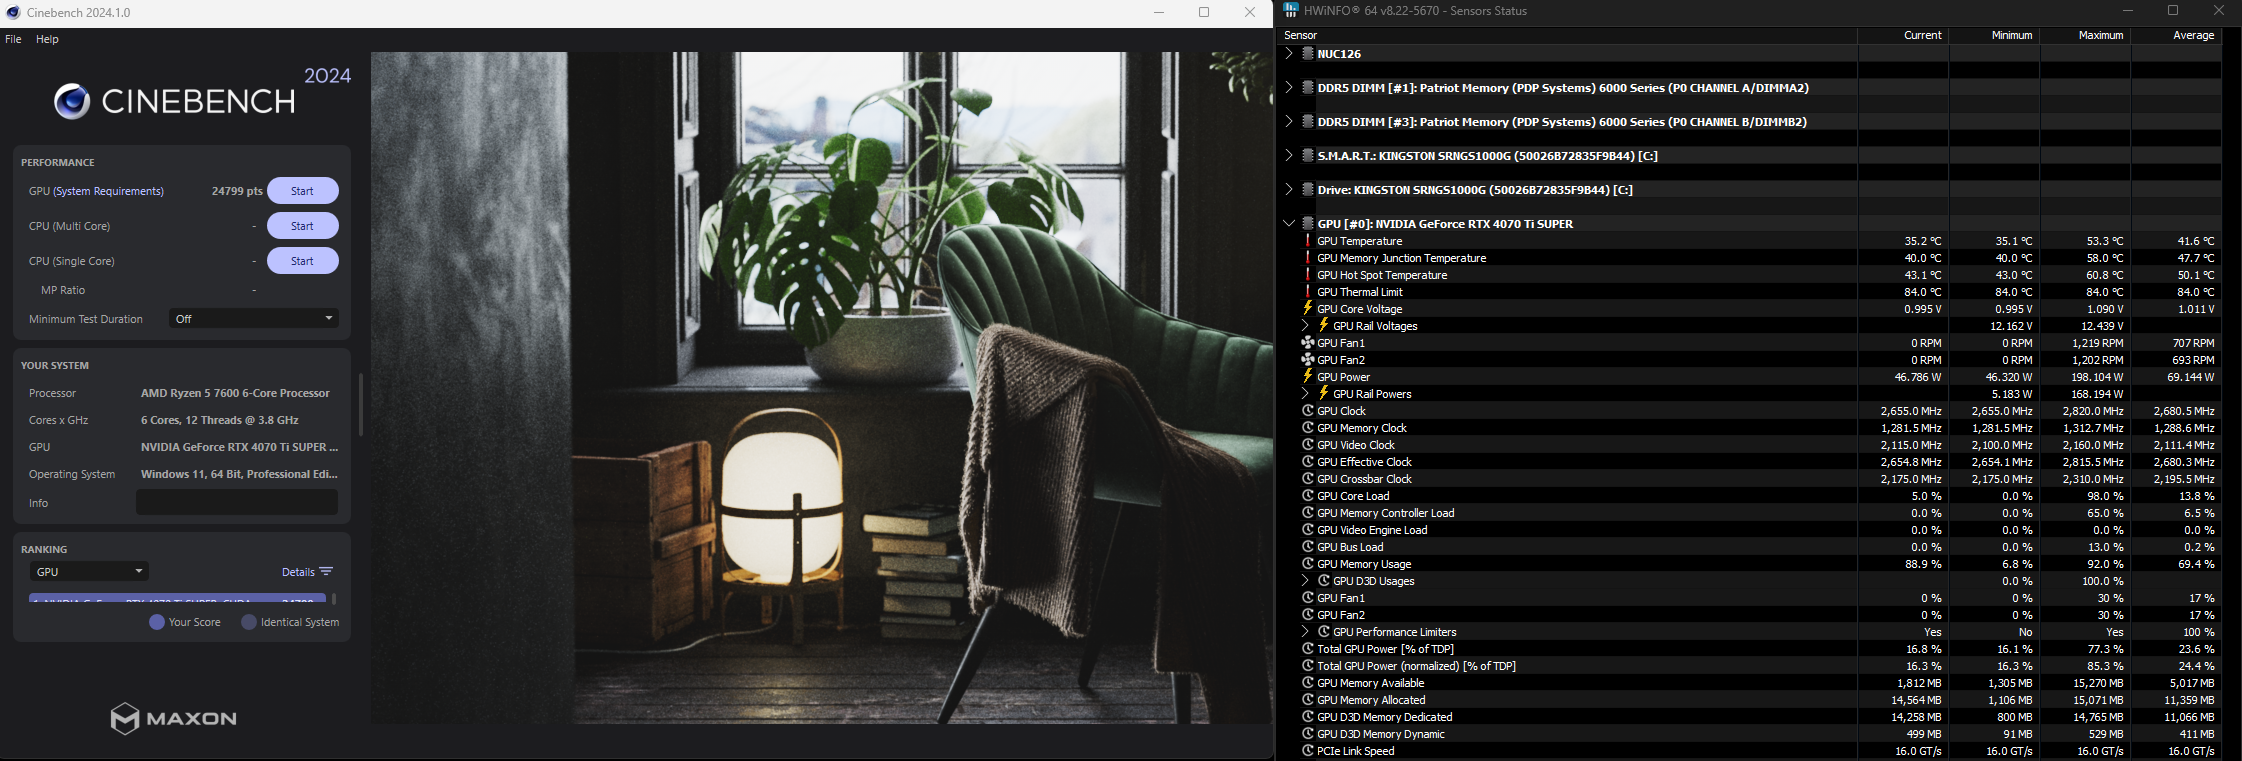2242x761 pixels.
Task: Click "AMD Ryzen 5 7600 6-Core Processor" text
Action: (x=235, y=393)
